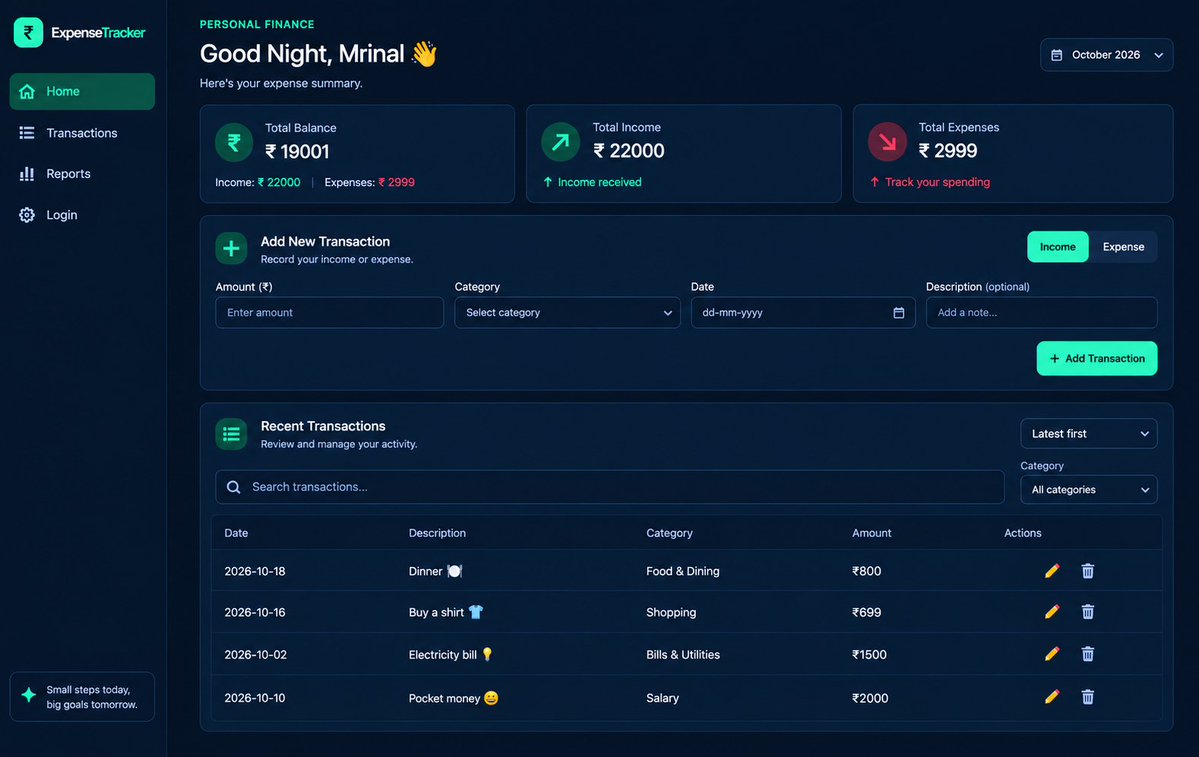Click the Total Balance rupee circle icon
Viewport: 1199px width, 757px height.
pyautogui.click(x=234, y=142)
